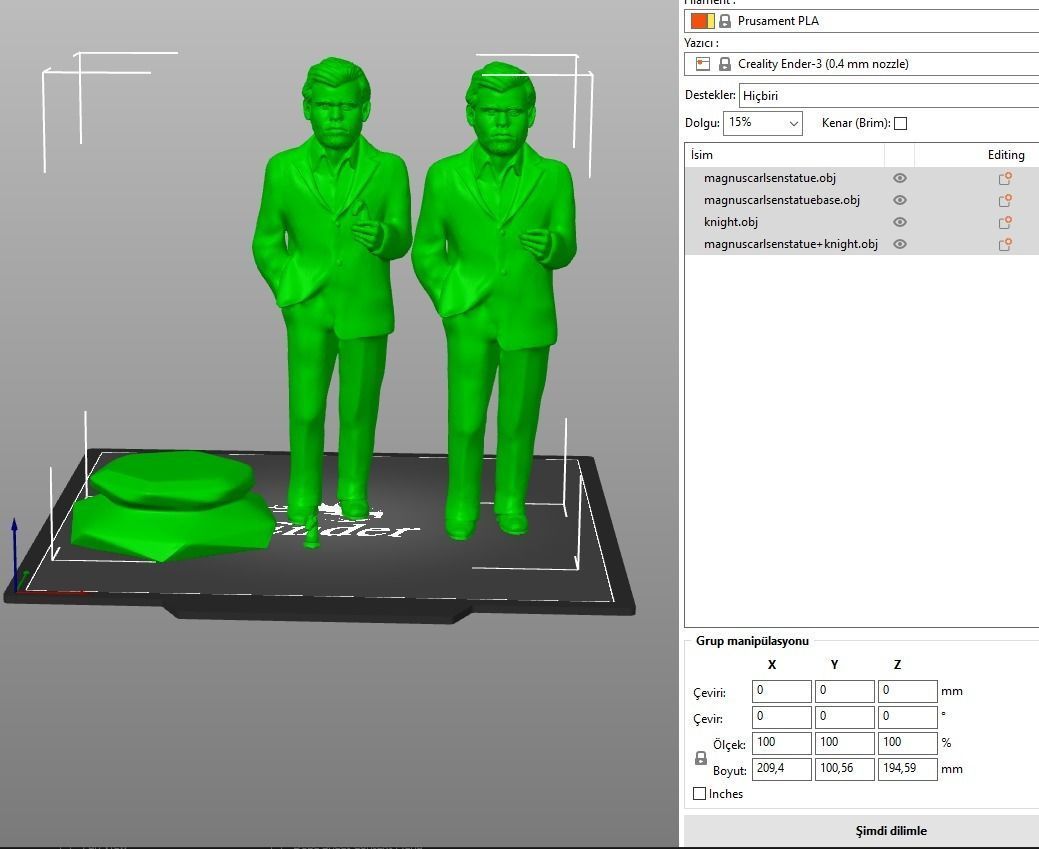Screen dimensions: 1039x849
Task: Select magnuscarlsenstatue.obj in the object list
Action: pos(769,178)
